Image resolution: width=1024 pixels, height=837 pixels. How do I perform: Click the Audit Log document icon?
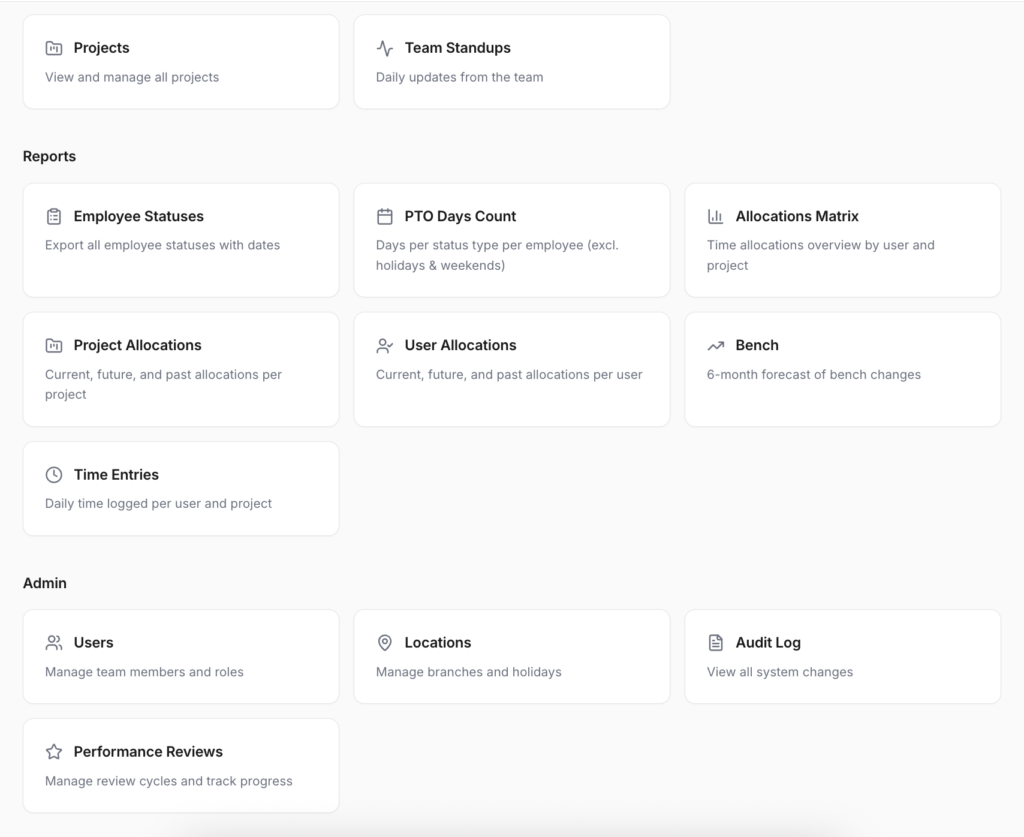pyautogui.click(x=718, y=643)
